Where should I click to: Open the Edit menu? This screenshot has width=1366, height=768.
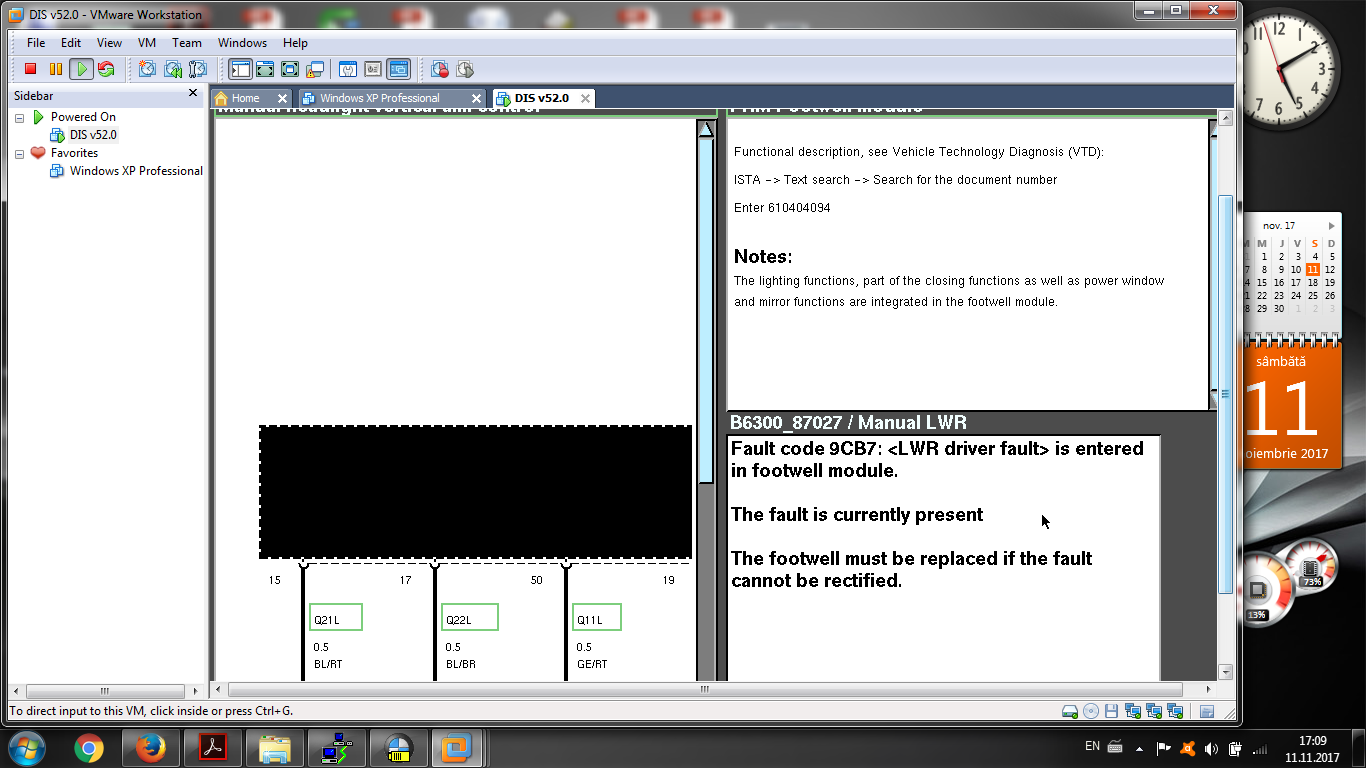71,43
